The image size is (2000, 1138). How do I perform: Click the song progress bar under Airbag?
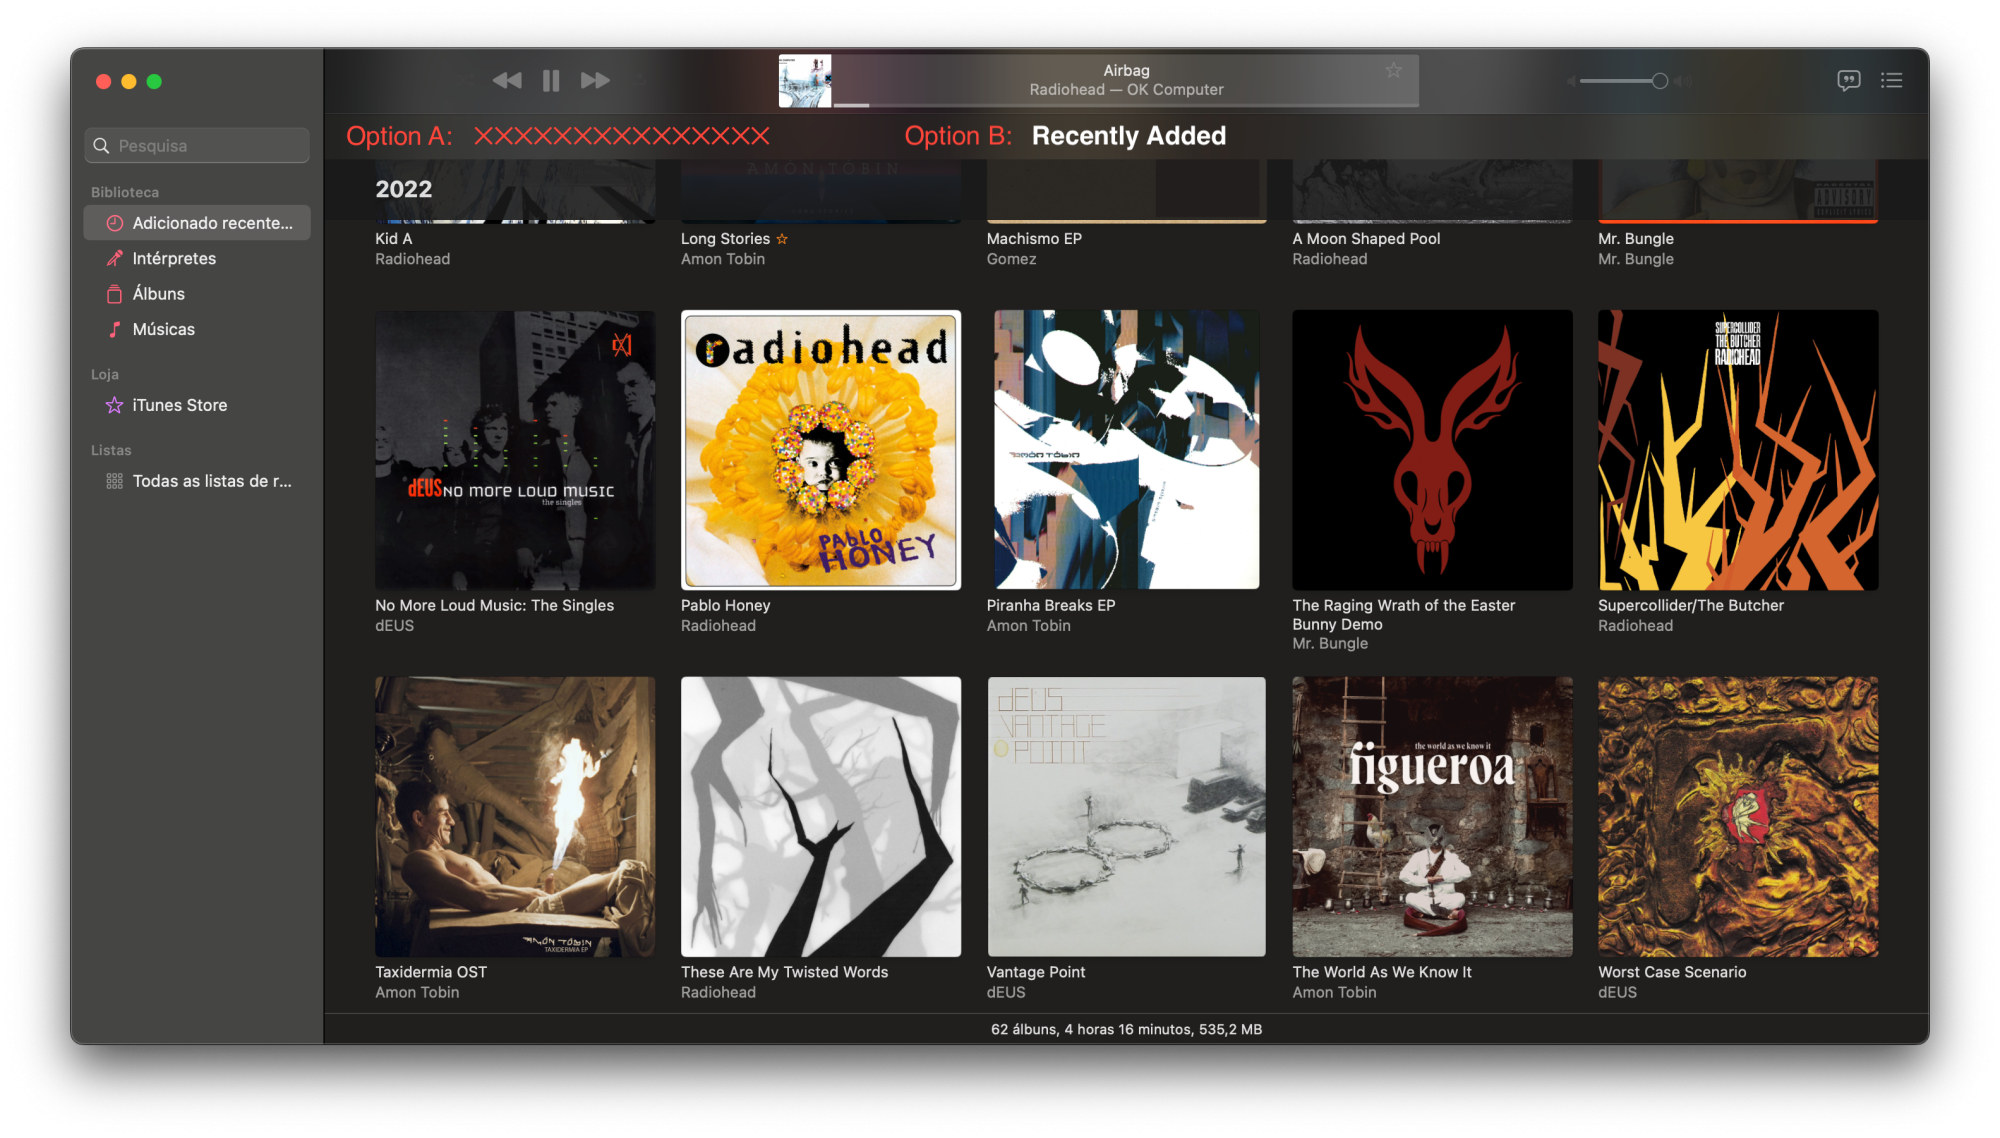coord(1125,104)
